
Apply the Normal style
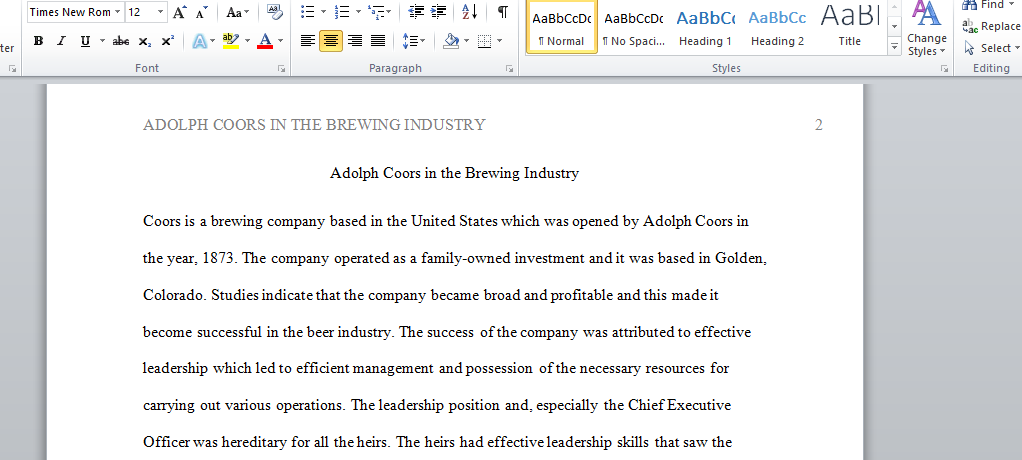[x=561, y=26]
